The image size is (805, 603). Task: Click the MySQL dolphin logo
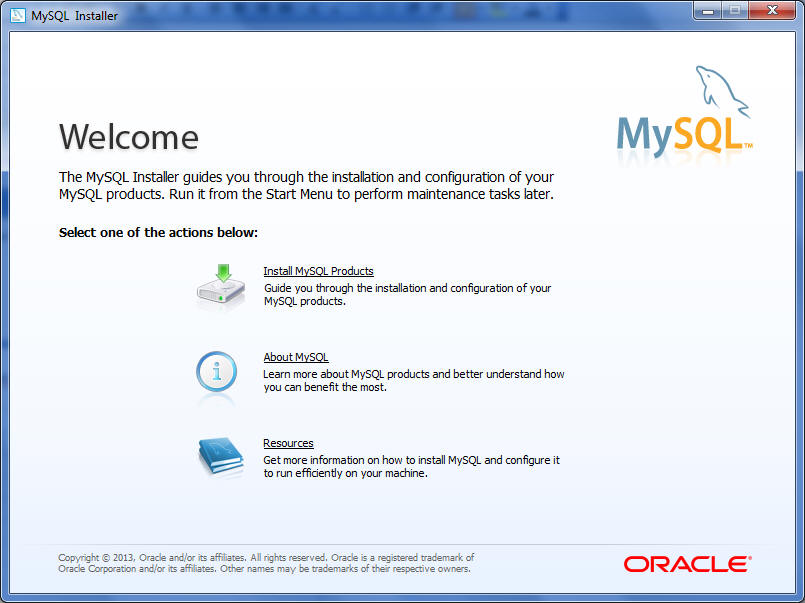685,112
